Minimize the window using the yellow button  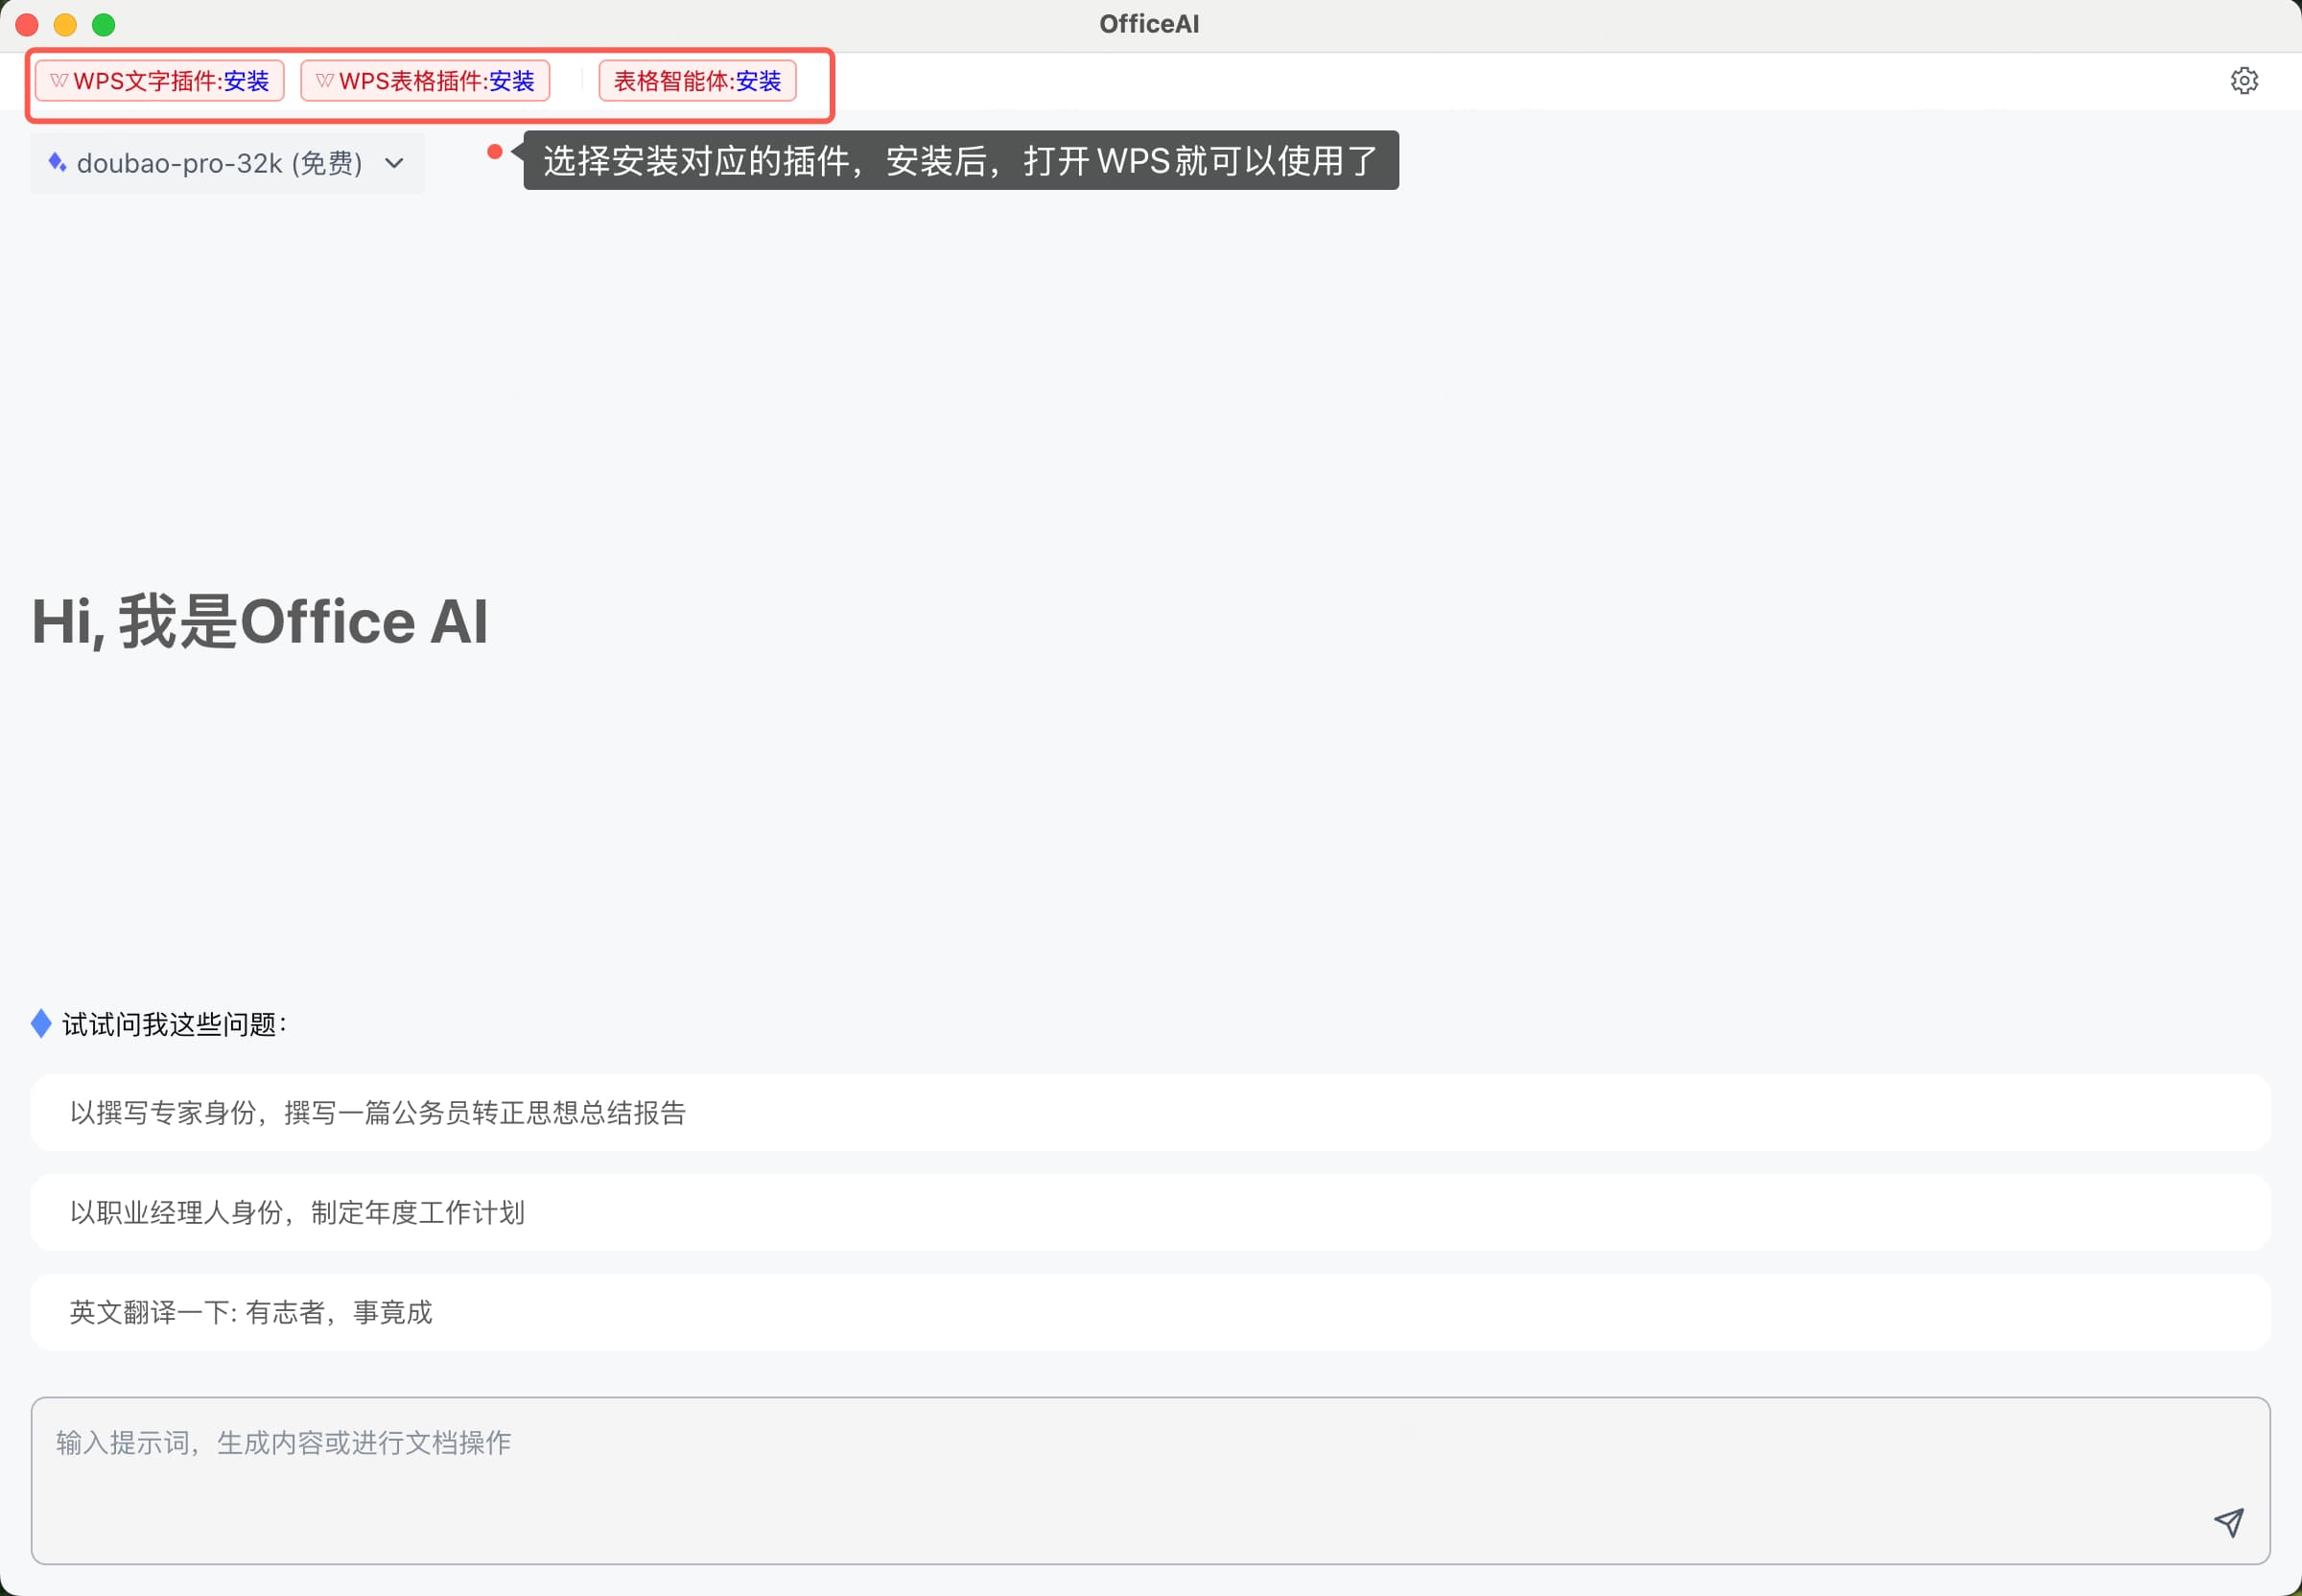[x=65, y=24]
